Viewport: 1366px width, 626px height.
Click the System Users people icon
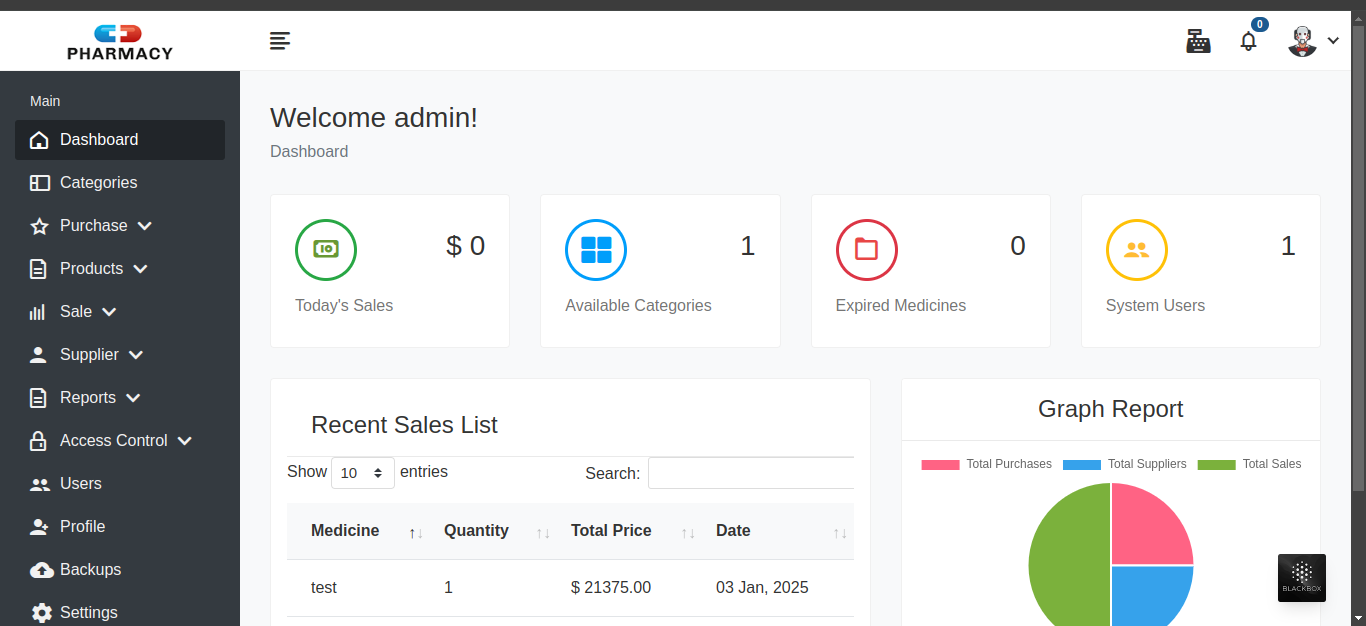tap(1136, 249)
